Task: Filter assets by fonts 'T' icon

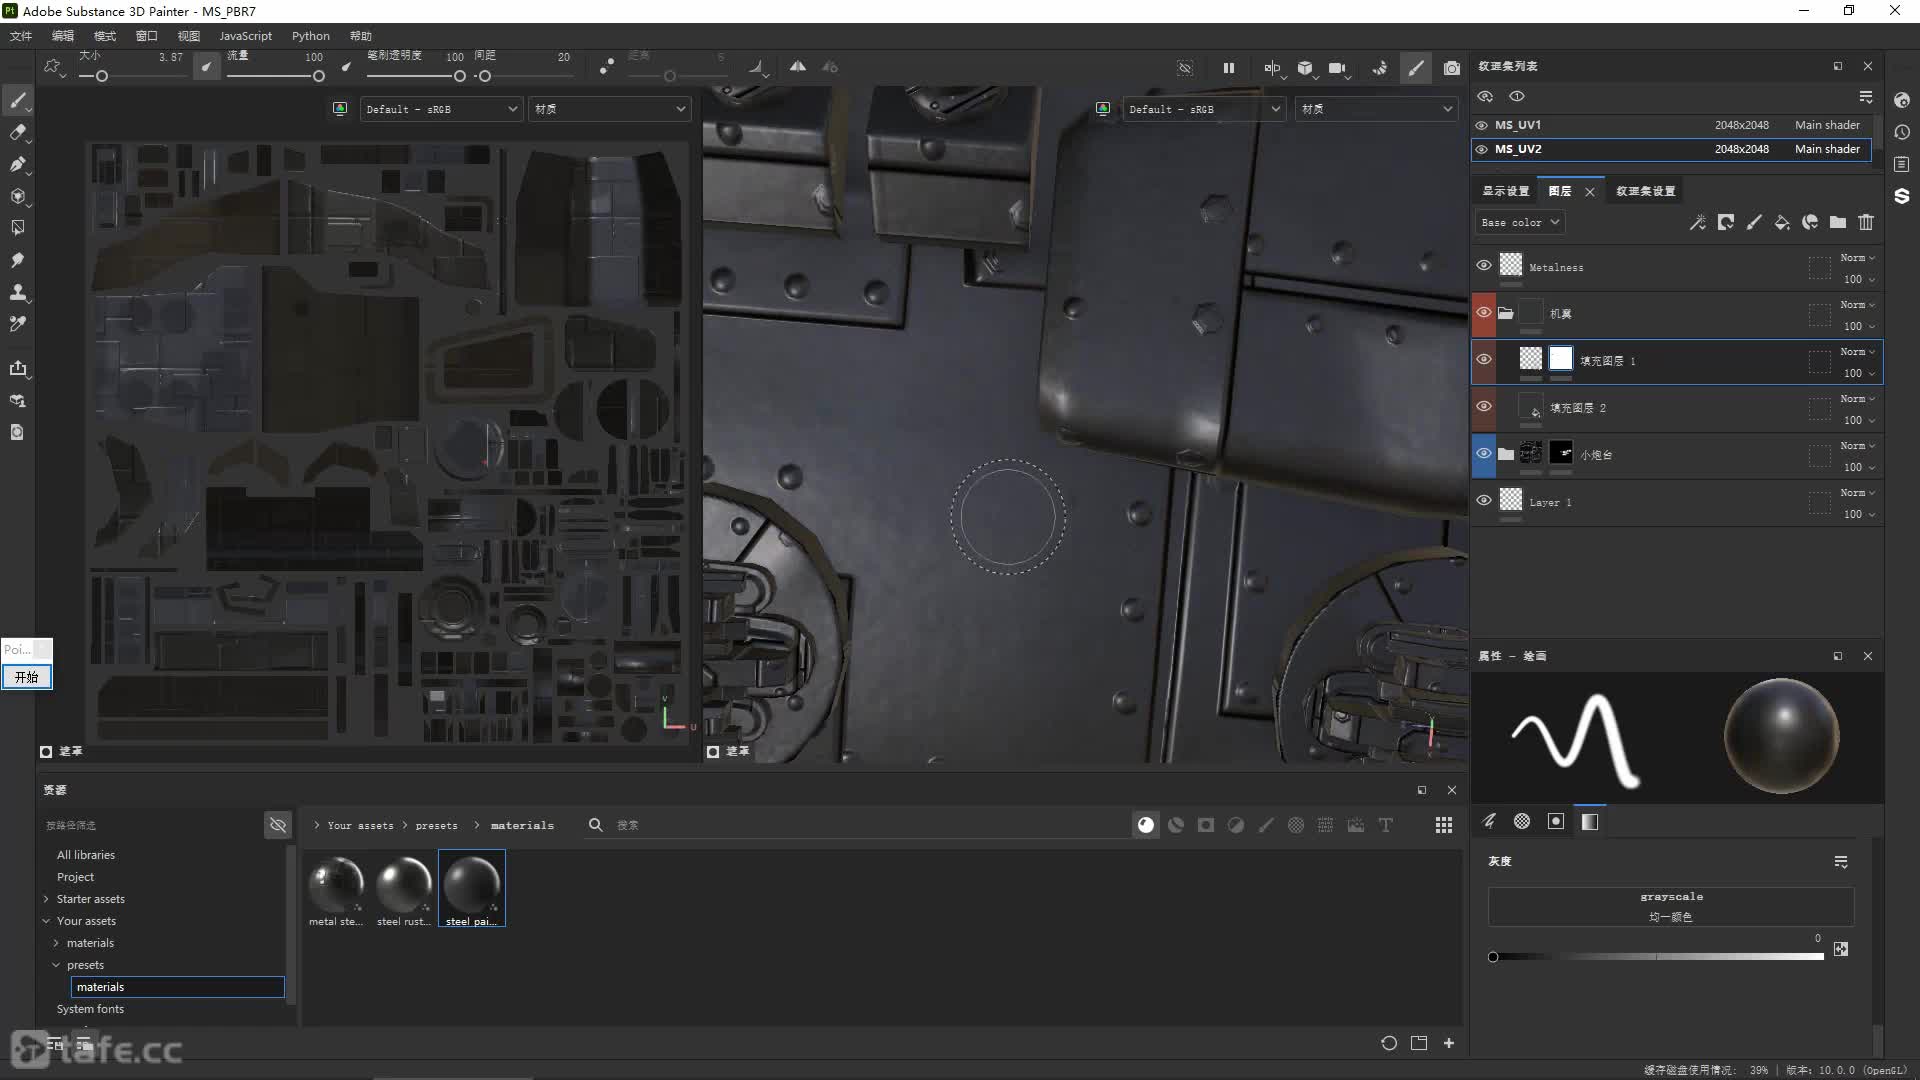Action: pos(1386,825)
